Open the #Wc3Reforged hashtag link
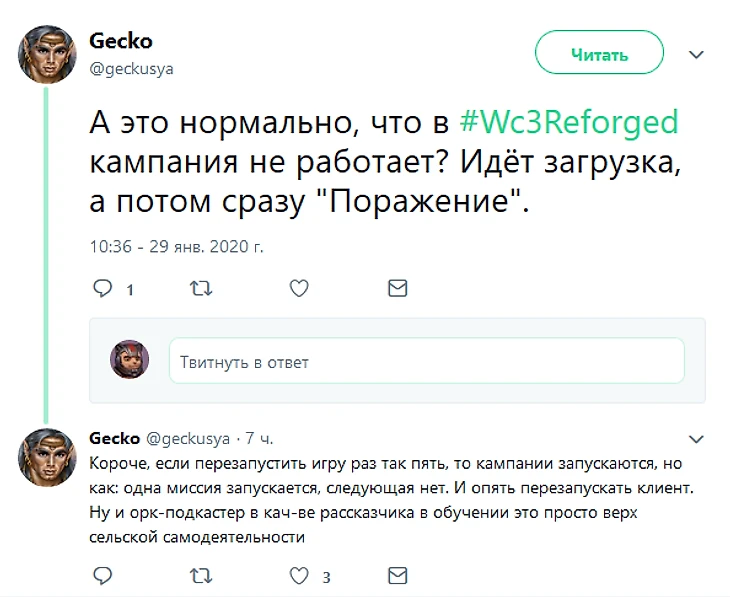This screenshot has height=597, width=730. (x=568, y=122)
